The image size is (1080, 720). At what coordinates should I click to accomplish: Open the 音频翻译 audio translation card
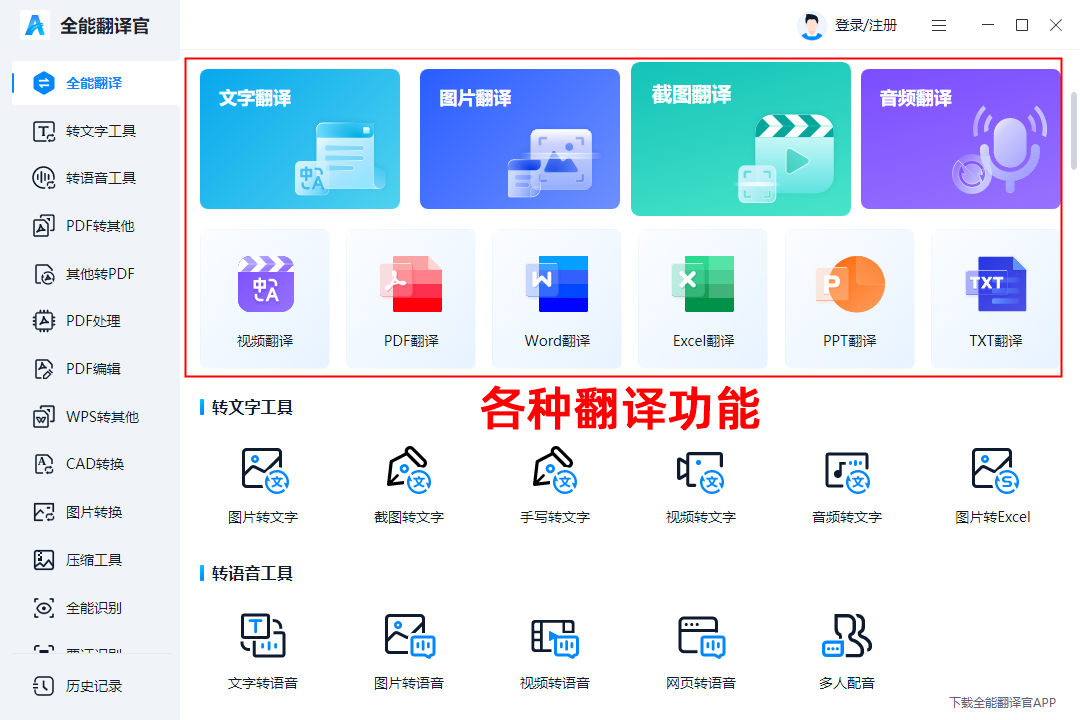point(960,138)
